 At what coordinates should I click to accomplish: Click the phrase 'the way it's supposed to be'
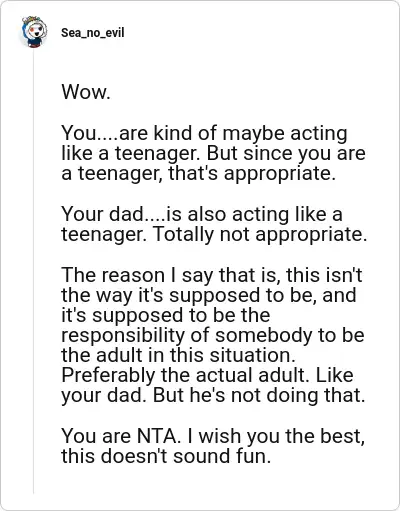[x=189, y=295]
